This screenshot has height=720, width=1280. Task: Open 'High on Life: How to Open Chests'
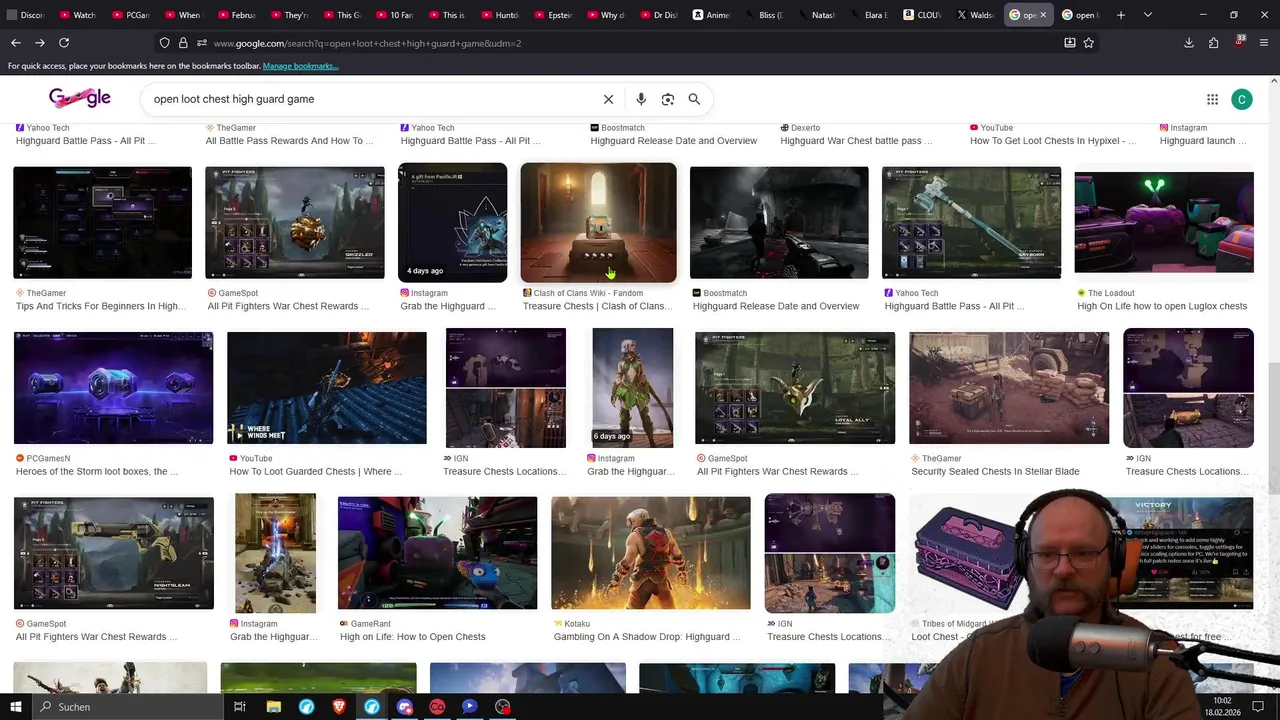coord(413,637)
